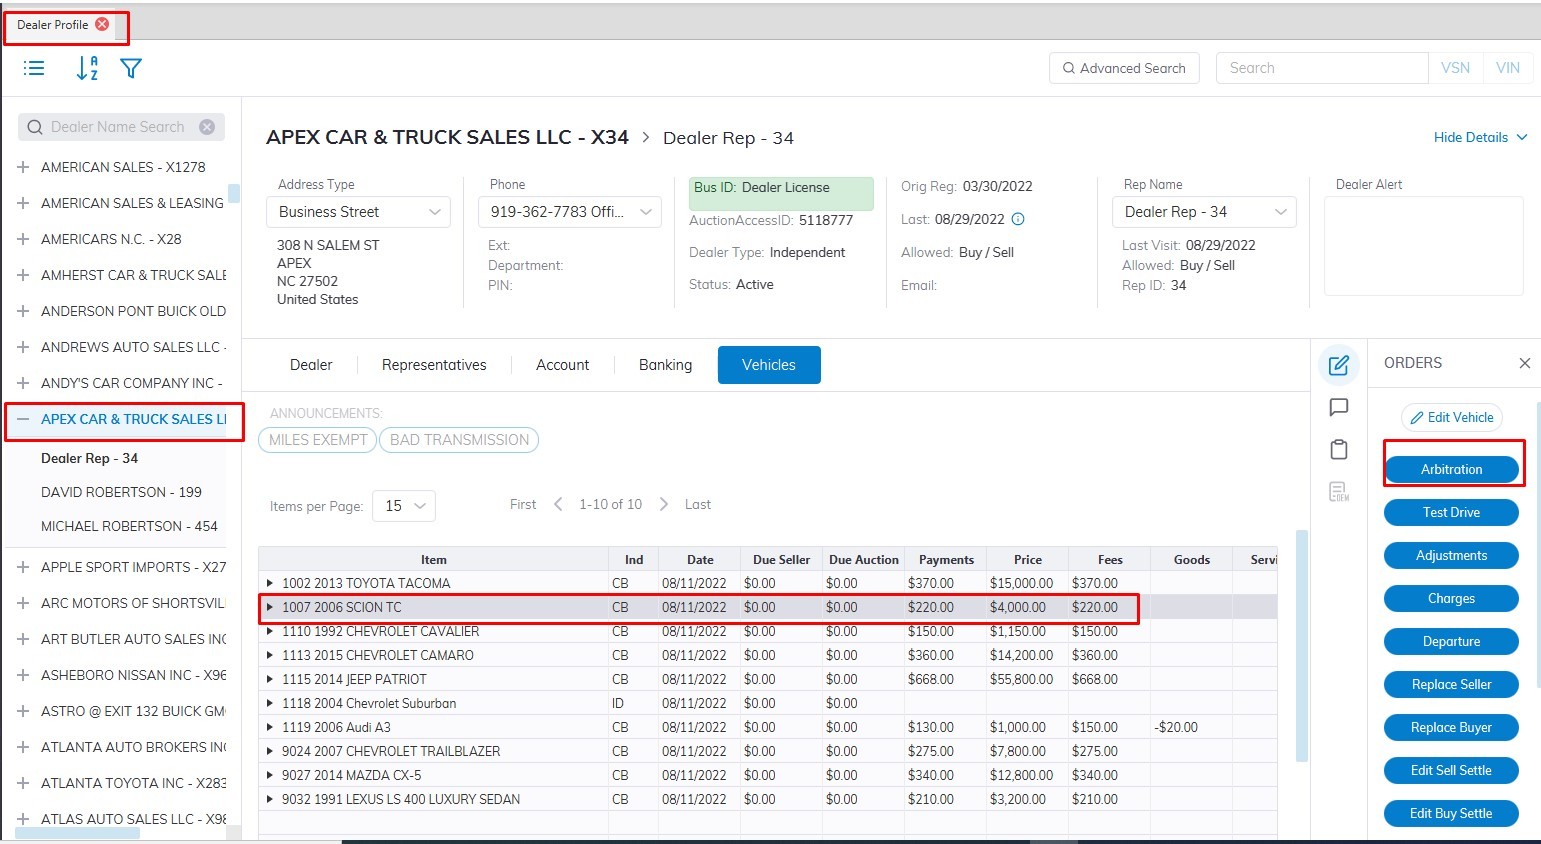Switch to the Banking tab

[665, 365]
